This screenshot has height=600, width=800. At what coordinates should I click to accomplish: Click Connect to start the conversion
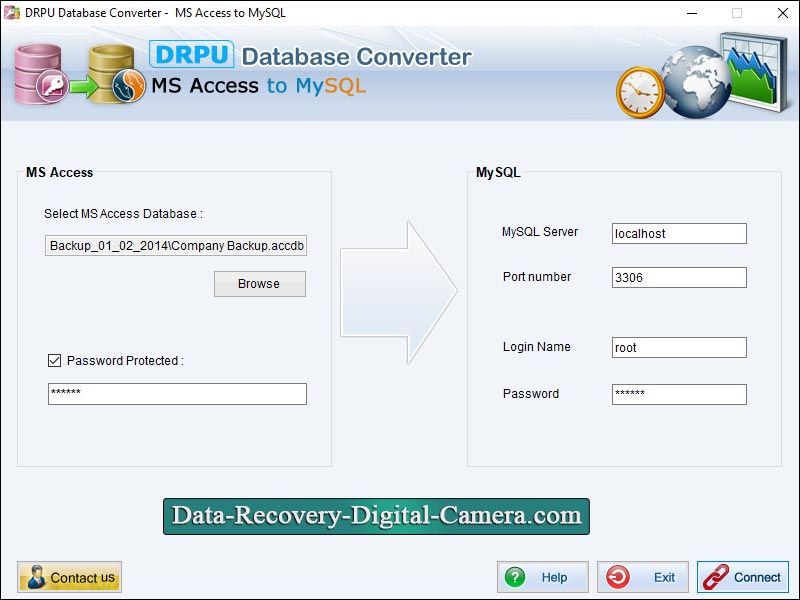pyautogui.click(x=743, y=577)
